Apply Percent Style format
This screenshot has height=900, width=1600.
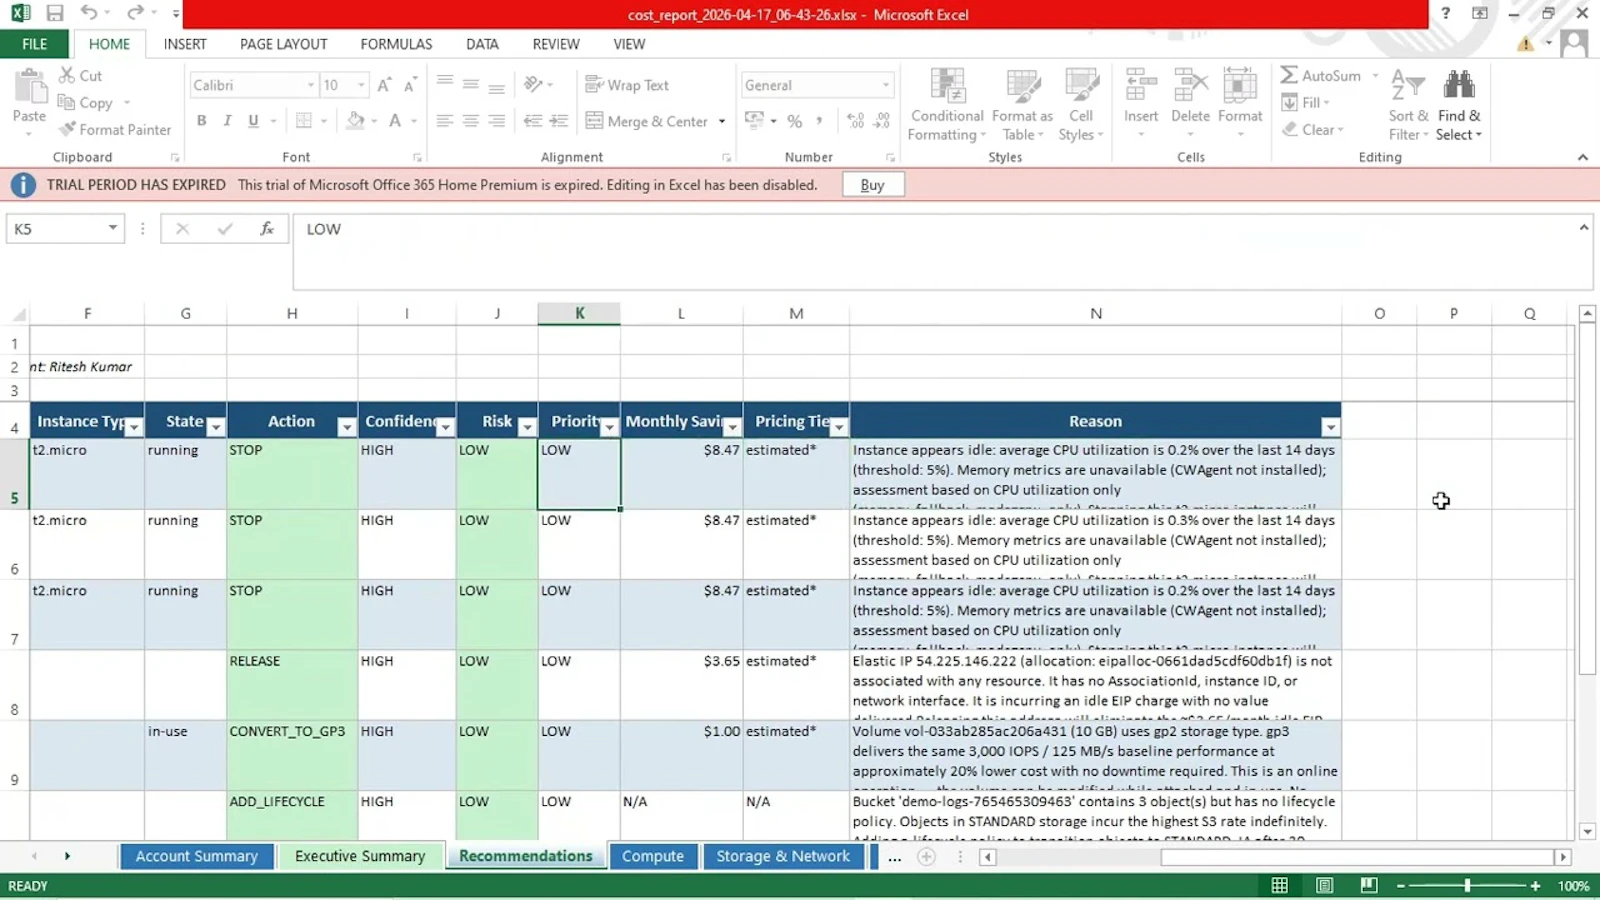pyautogui.click(x=795, y=121)
